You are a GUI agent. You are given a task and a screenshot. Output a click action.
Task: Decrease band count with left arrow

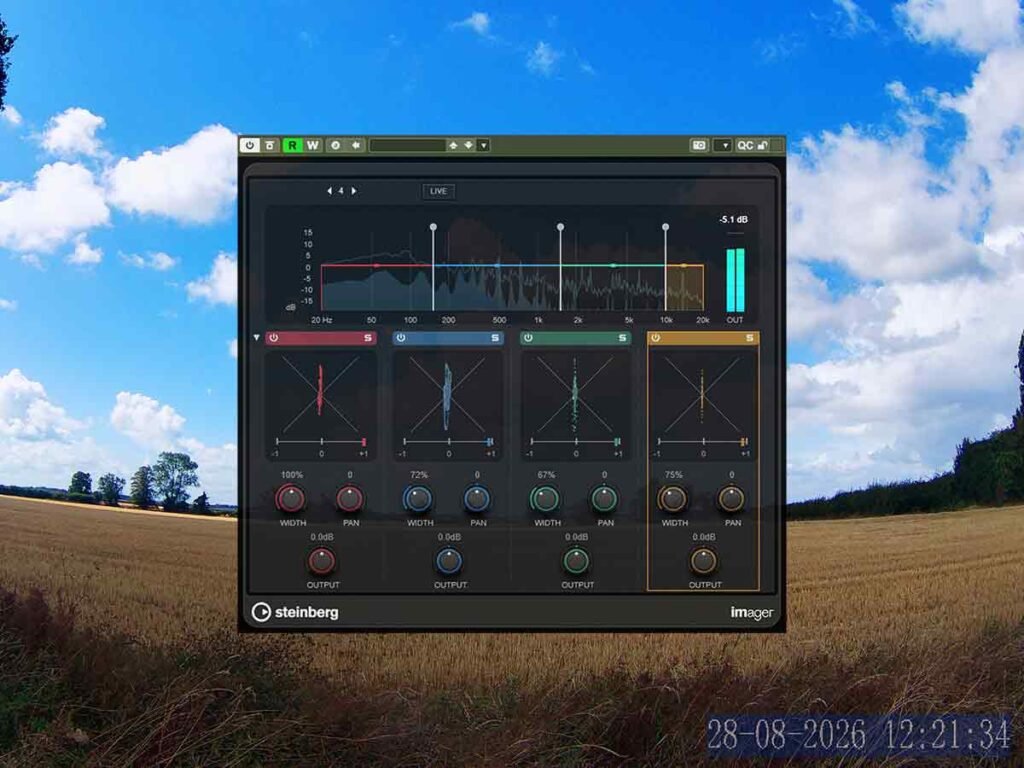click(329, 191)
